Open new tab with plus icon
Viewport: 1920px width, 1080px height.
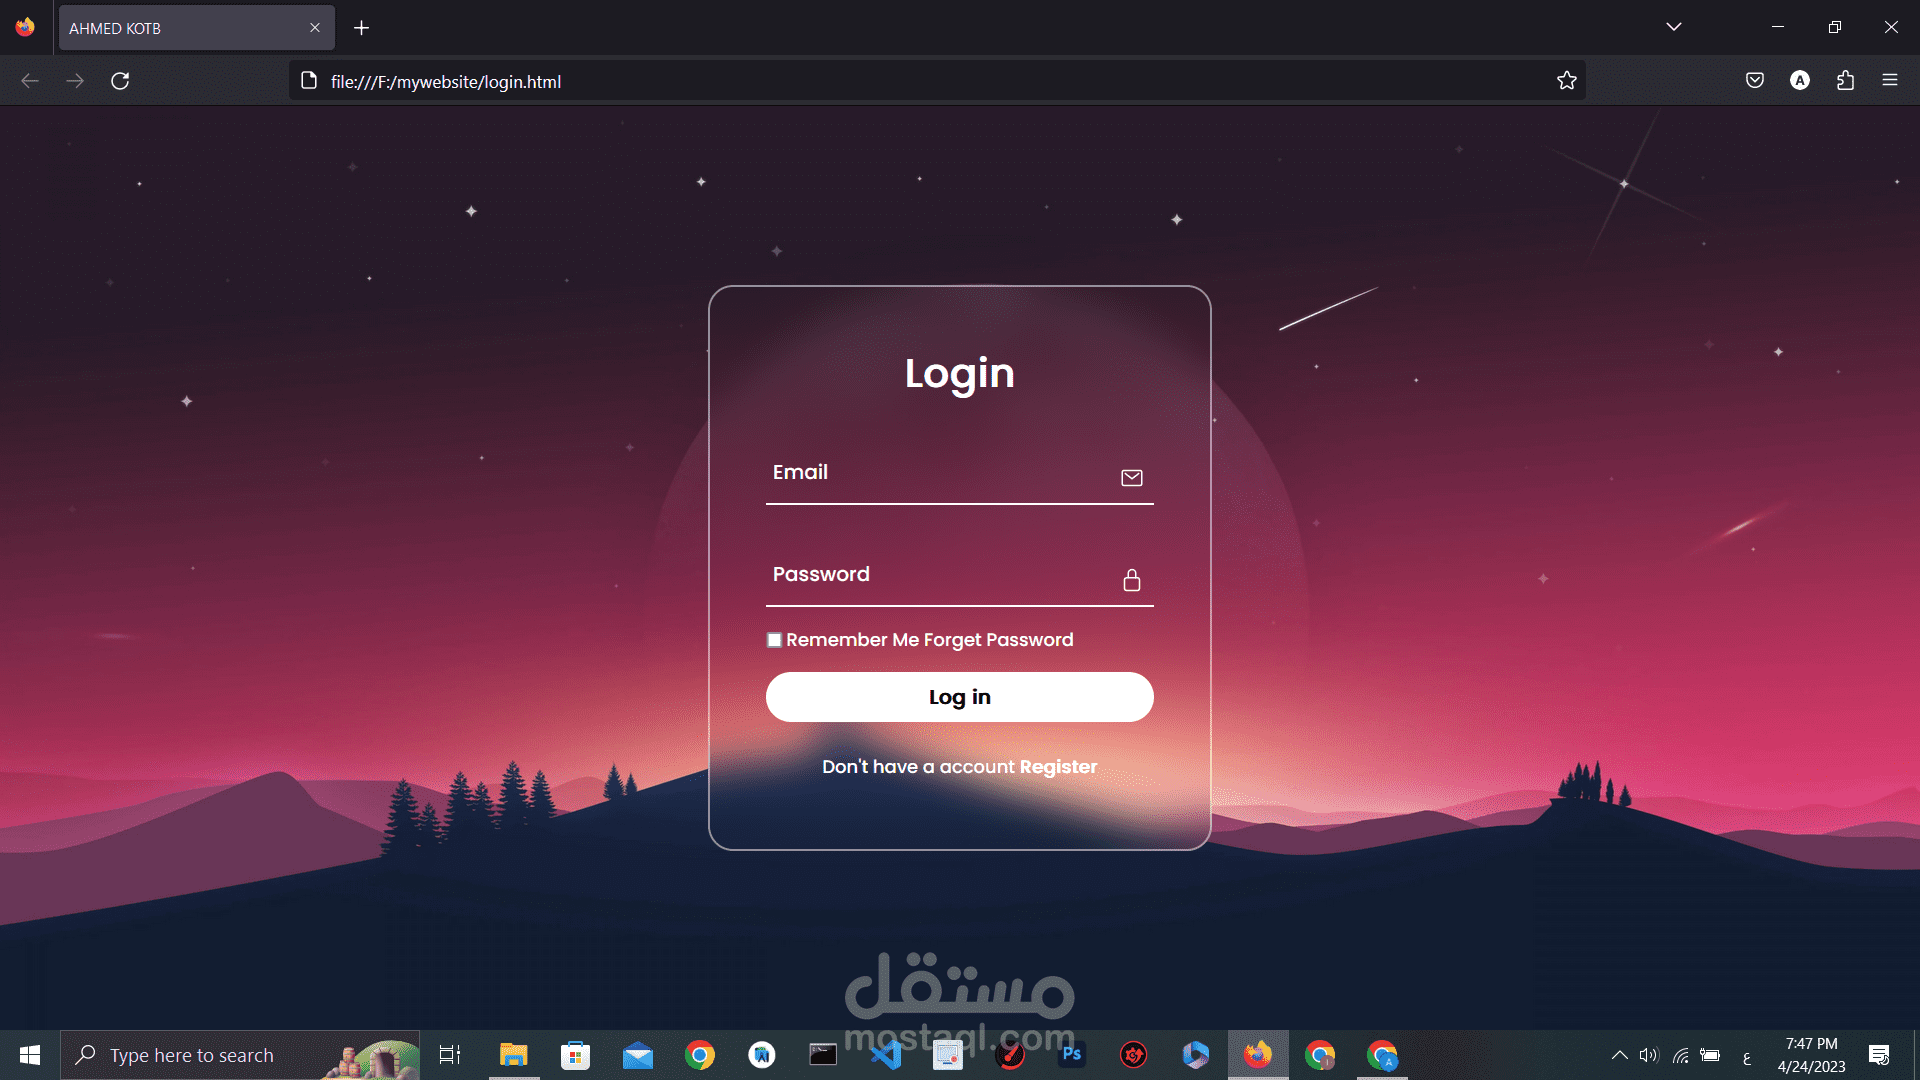tap(361, 25)
